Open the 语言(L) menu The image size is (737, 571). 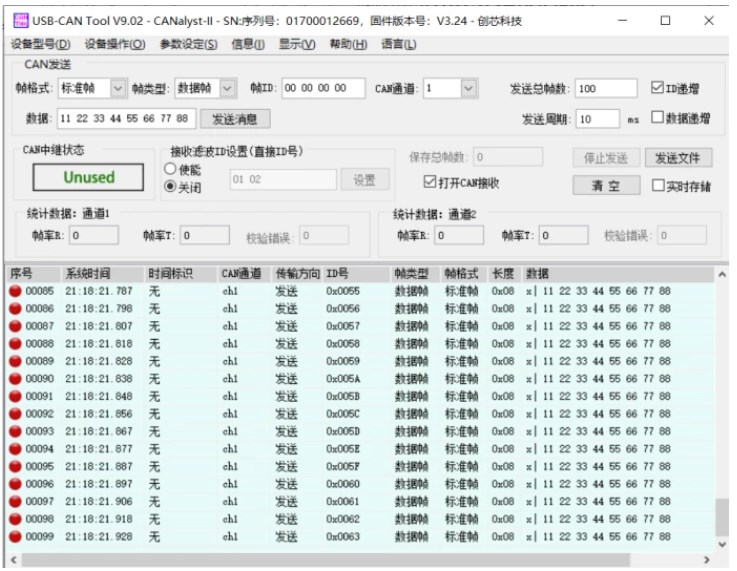[x=398, y=45]
